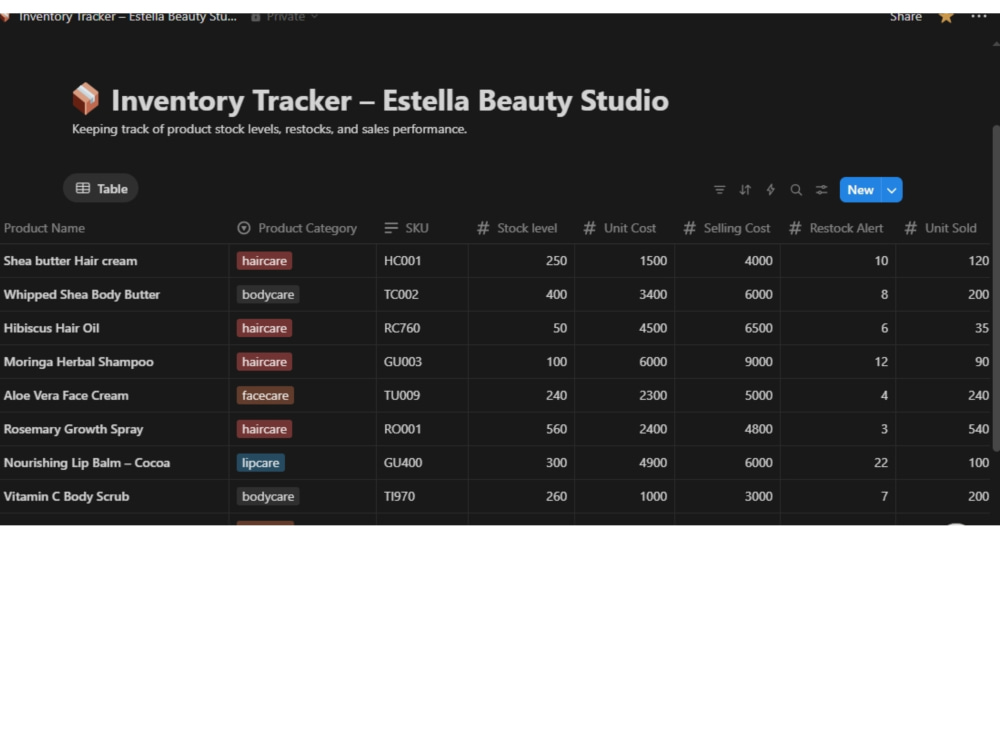
Task: Click bodycare tag for Whipped Shea Body Butter
Action: (268, 295)
